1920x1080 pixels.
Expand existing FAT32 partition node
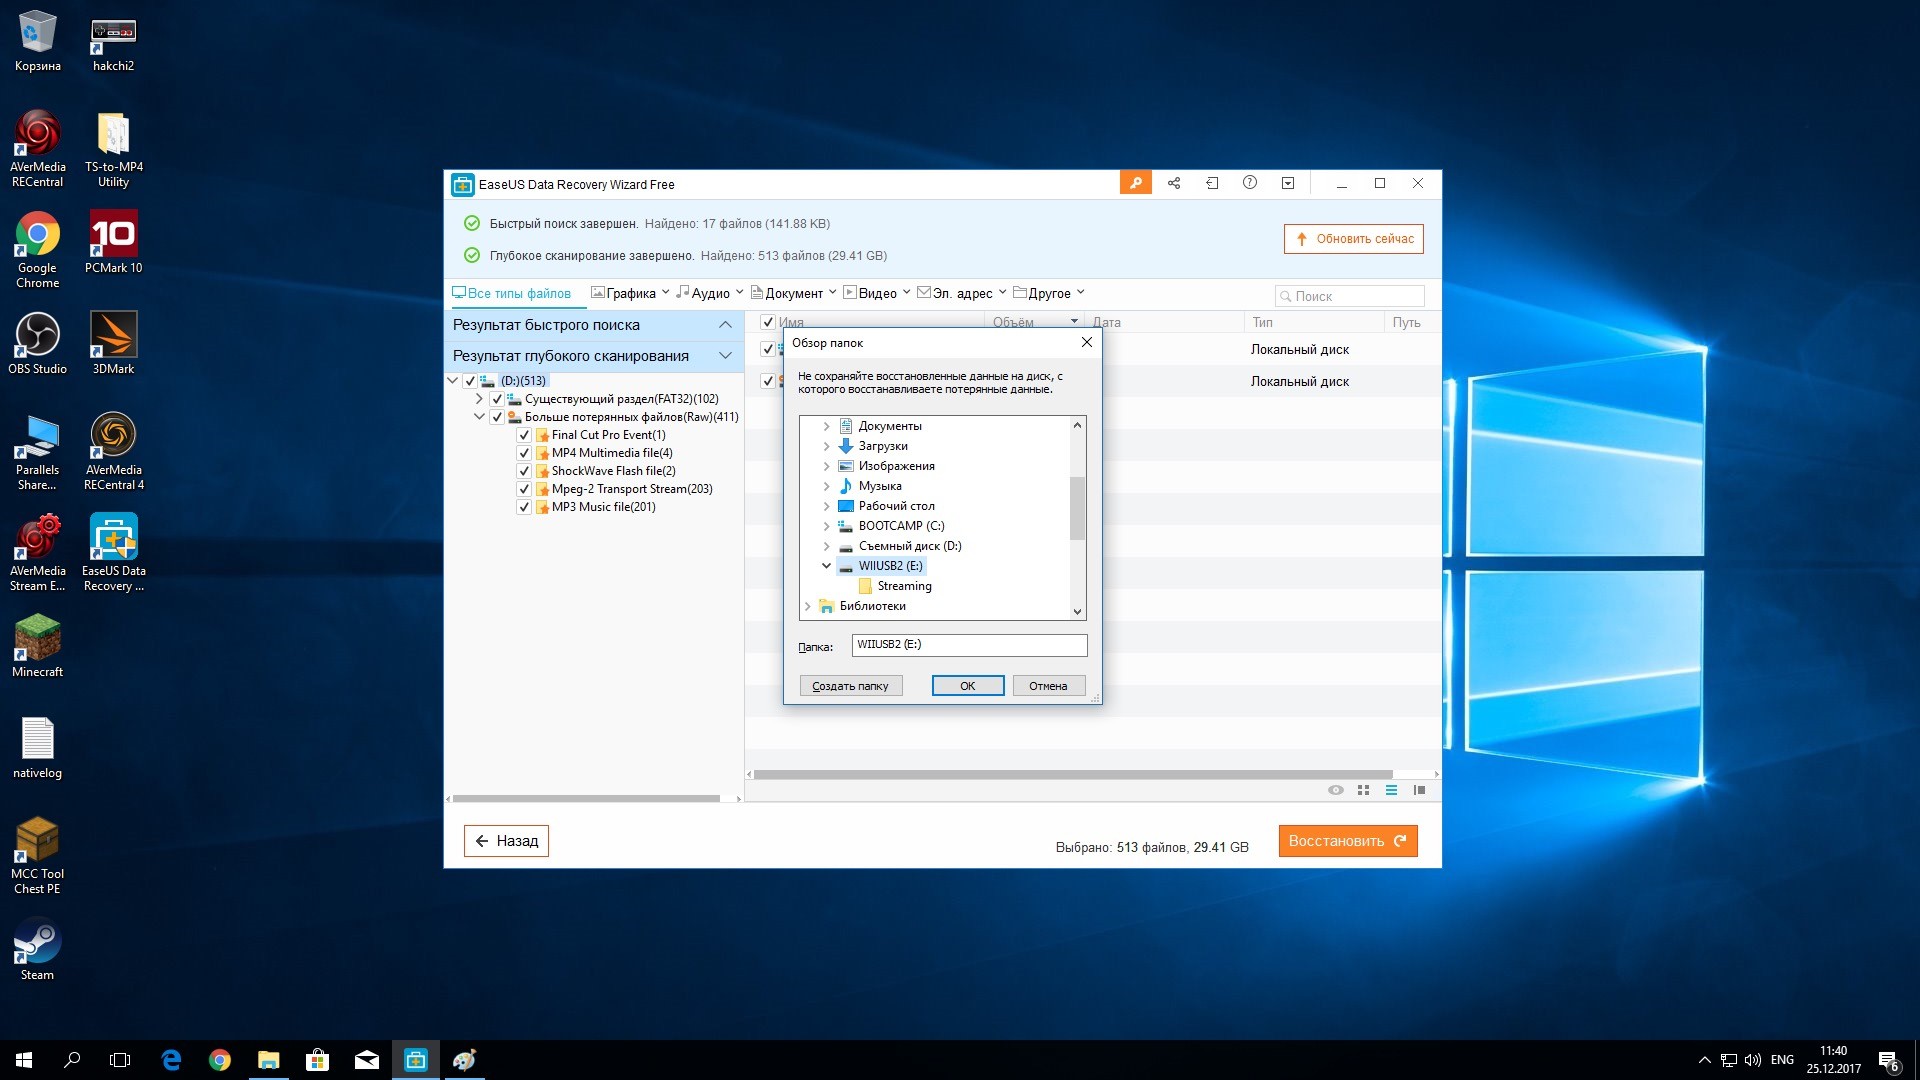point(479,399)
